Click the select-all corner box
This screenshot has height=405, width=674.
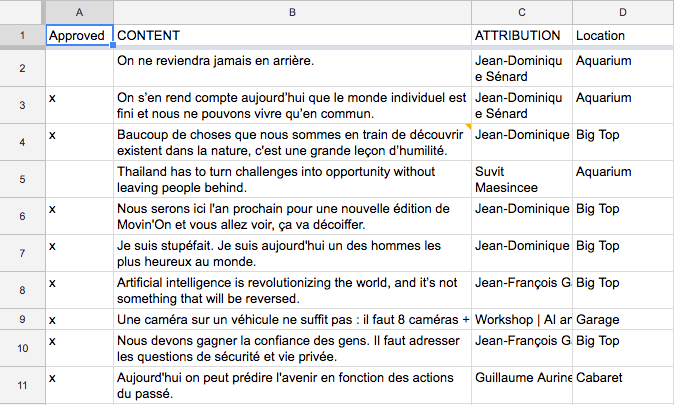click(22, 11)
